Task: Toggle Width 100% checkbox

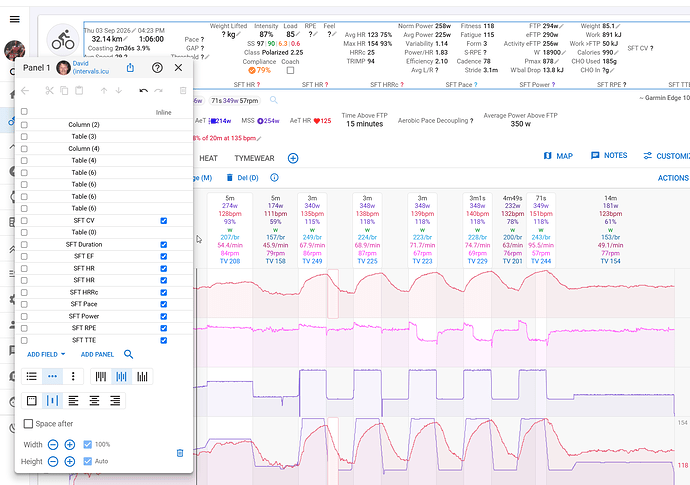Action: 88,445
